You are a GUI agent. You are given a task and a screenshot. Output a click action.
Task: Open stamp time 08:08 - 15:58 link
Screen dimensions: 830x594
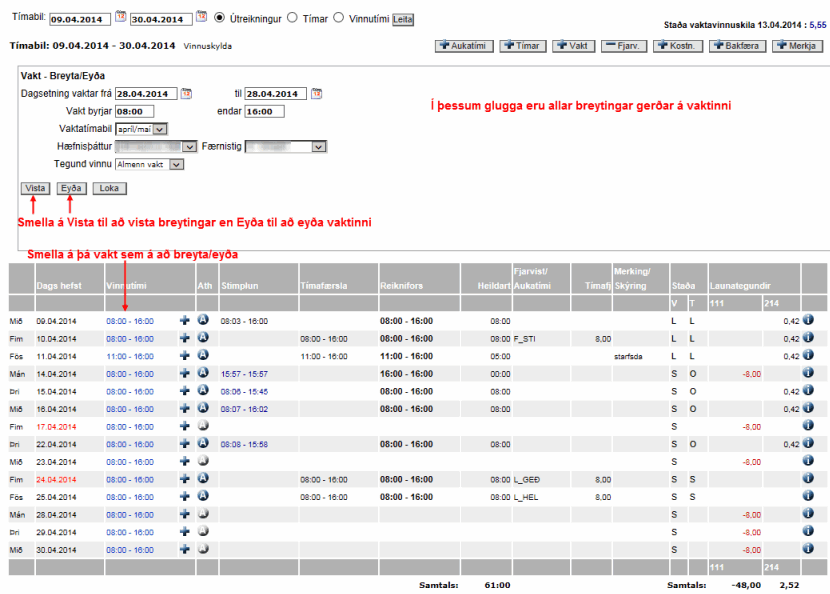(245, 445)
